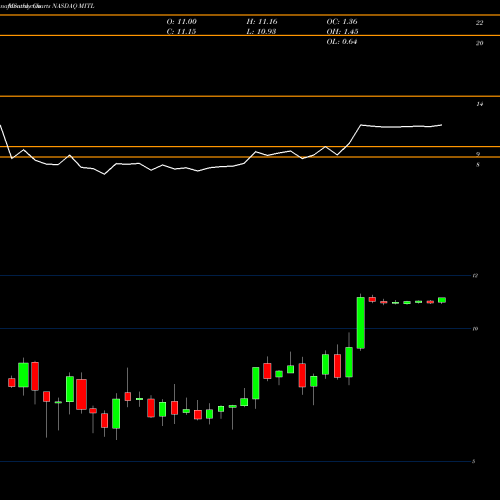Select the 'OC: 1.36' reading

pos(342,22)
